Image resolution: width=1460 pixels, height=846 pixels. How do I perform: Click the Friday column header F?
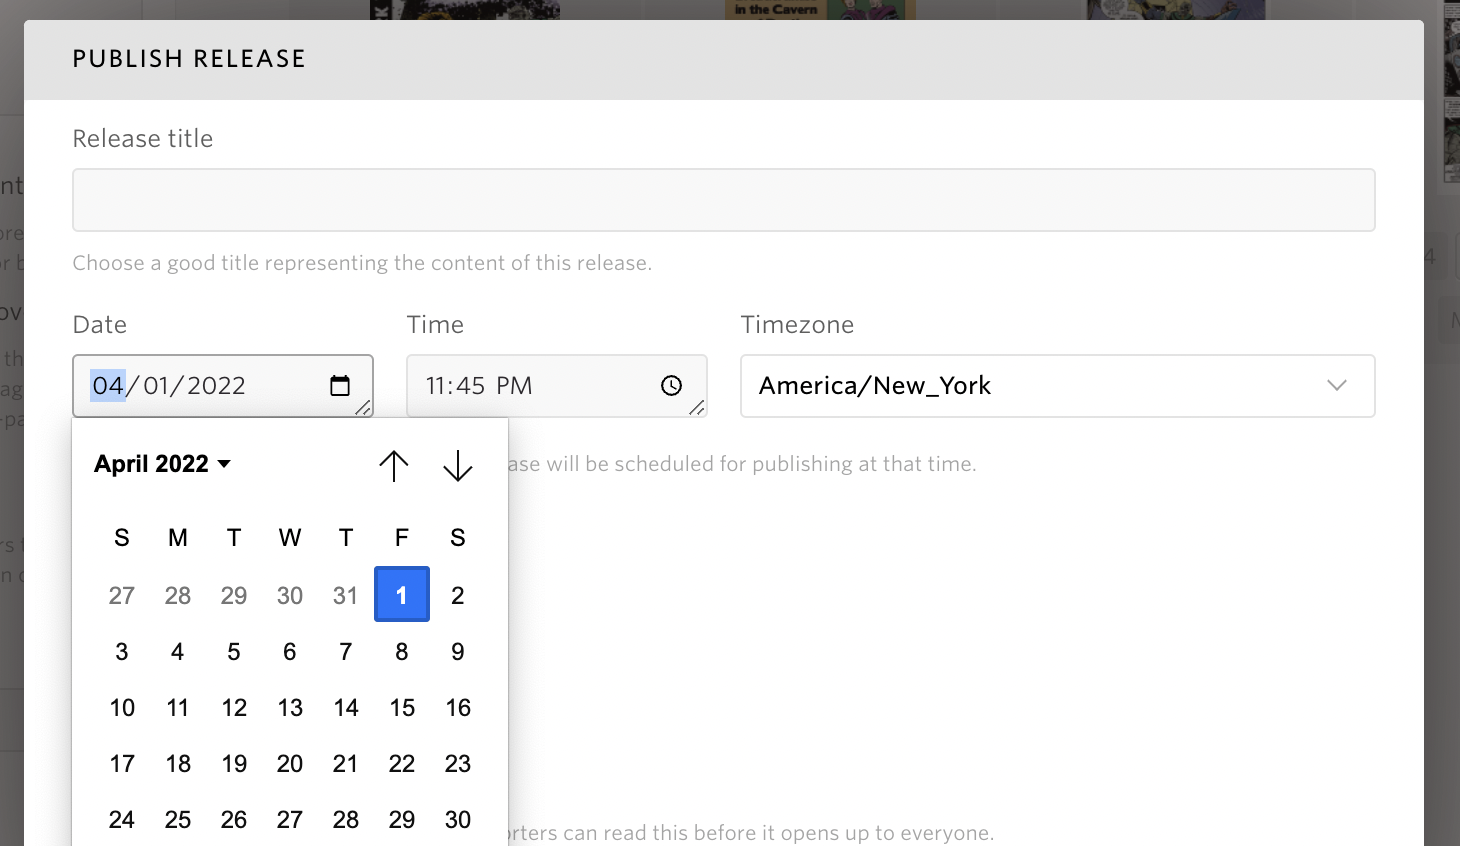402,538
